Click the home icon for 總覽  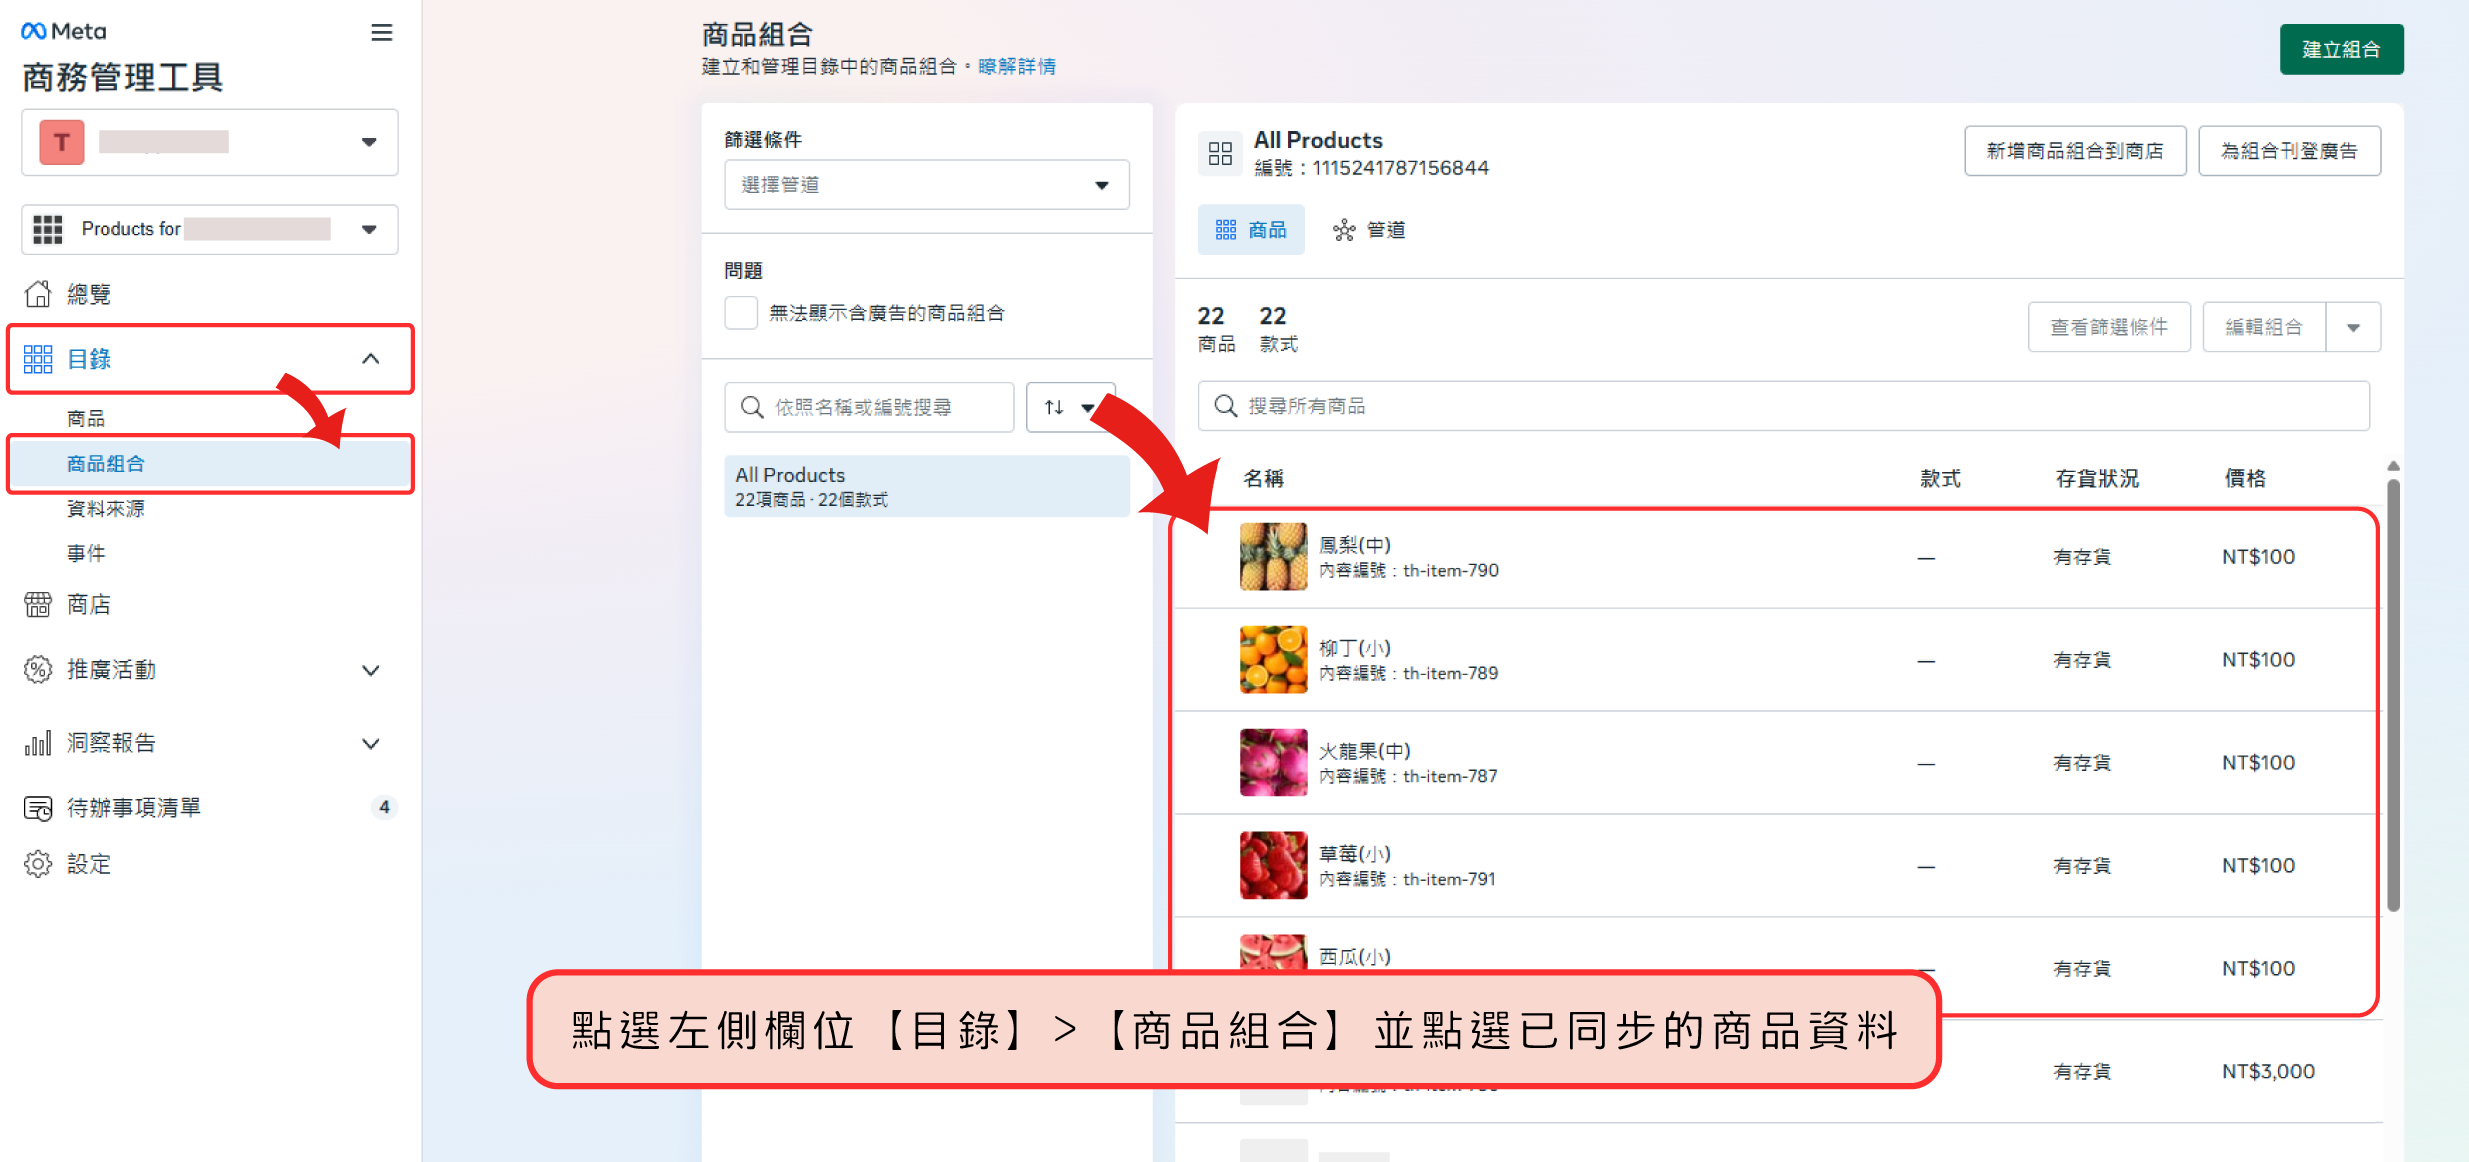pyautogui.click(x=38, y=294)
